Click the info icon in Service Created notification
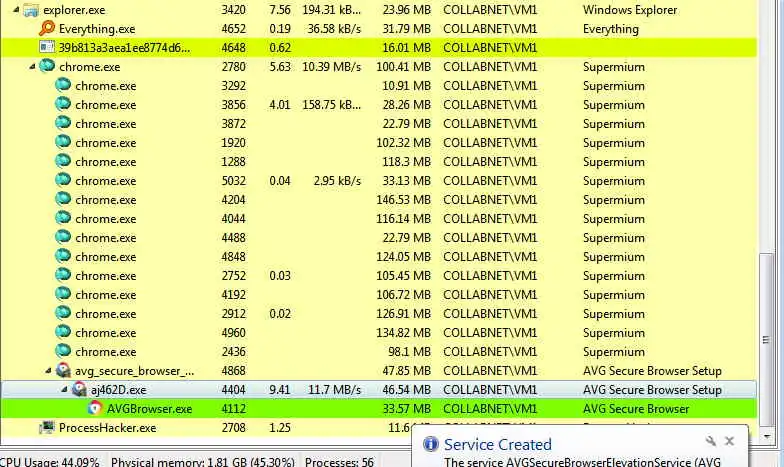The height and width of the screenshot is (467, 784). [430, 444]
